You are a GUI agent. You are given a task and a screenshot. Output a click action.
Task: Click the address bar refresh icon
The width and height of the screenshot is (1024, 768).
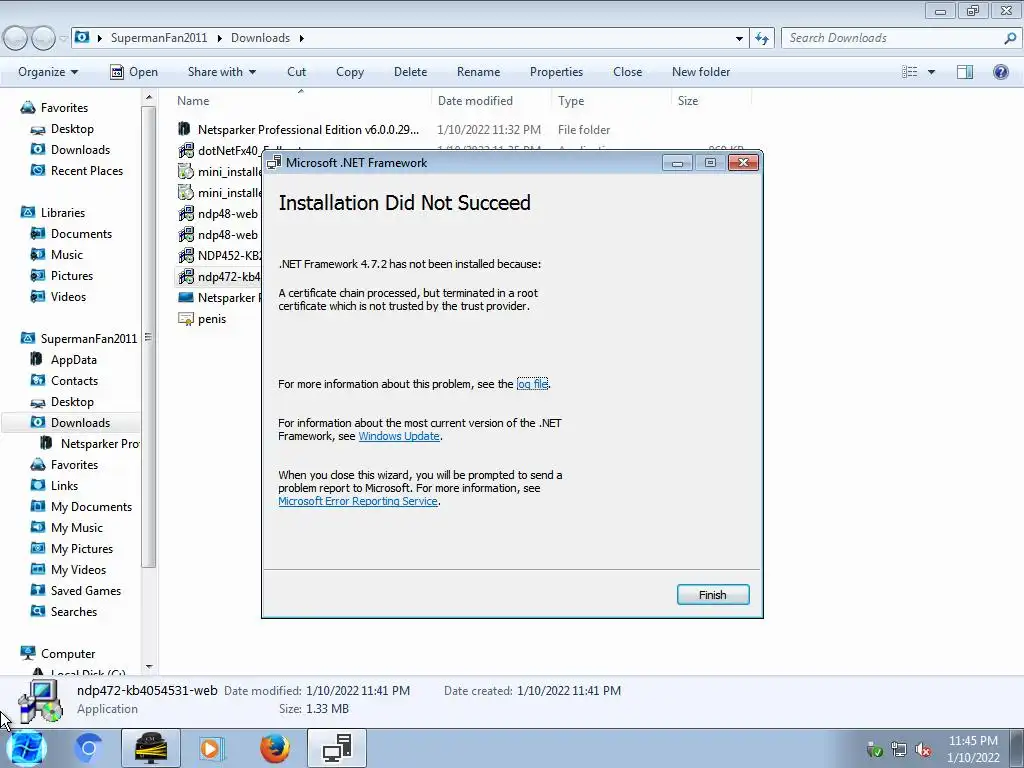[x=761, y=38]
